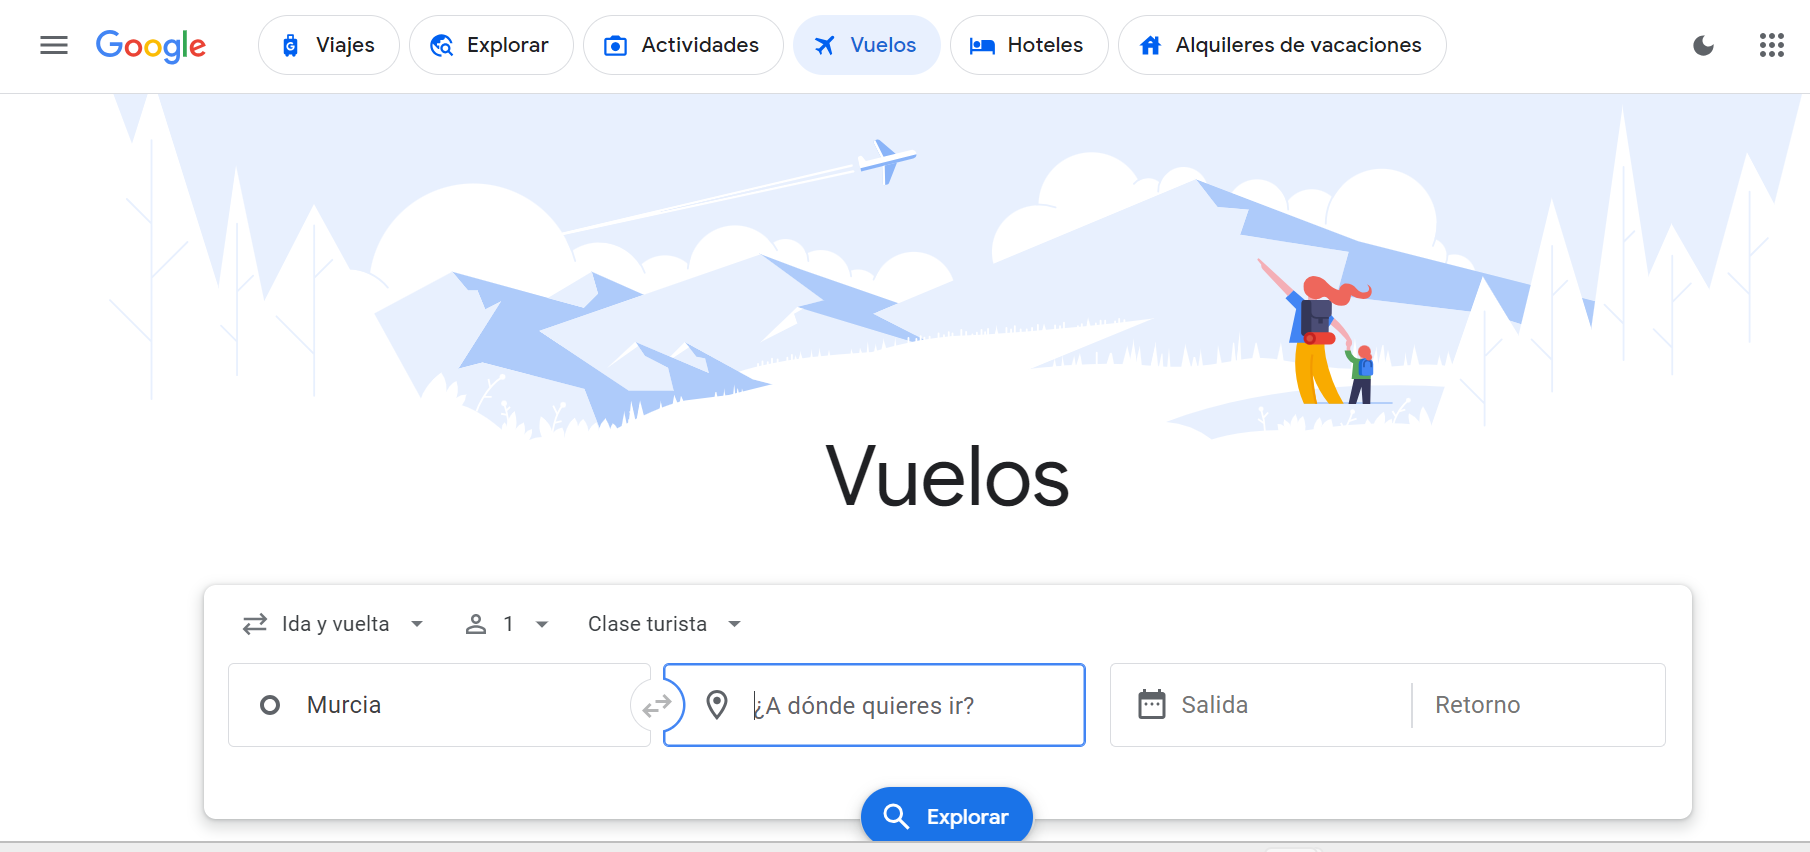Open the hamburger main menu
1810x852 pixels.
point(54,45)
